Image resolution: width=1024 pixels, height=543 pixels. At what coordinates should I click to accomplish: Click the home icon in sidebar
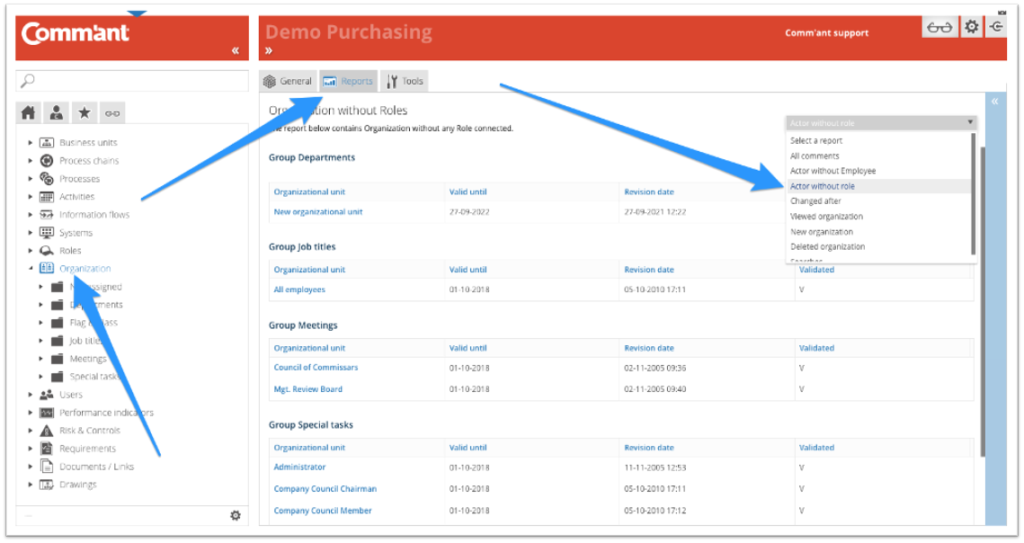coord(29,112)
